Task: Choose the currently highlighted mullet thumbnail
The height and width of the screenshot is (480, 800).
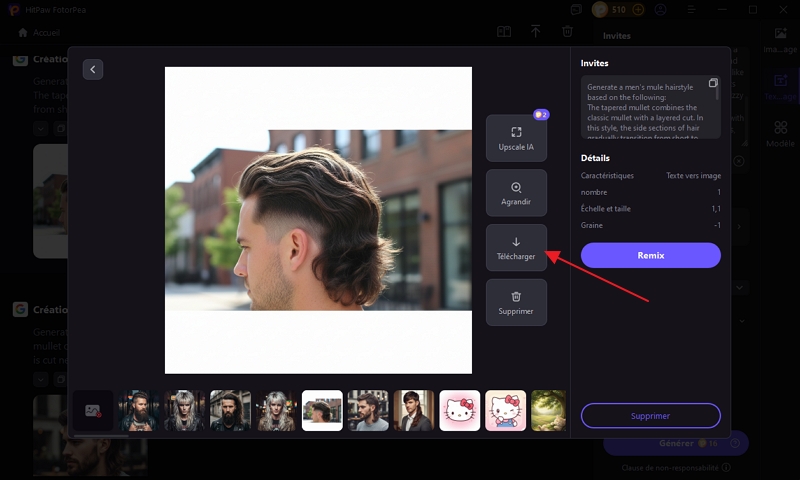Action: click(322, 410)
